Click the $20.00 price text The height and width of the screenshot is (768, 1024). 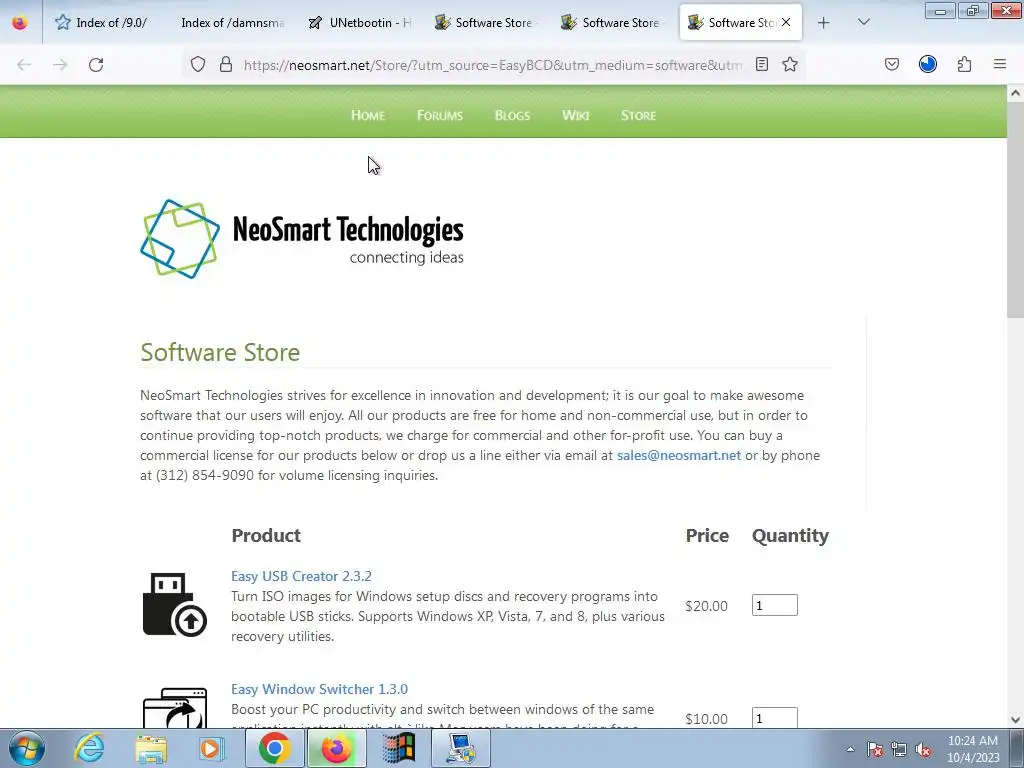706,606
